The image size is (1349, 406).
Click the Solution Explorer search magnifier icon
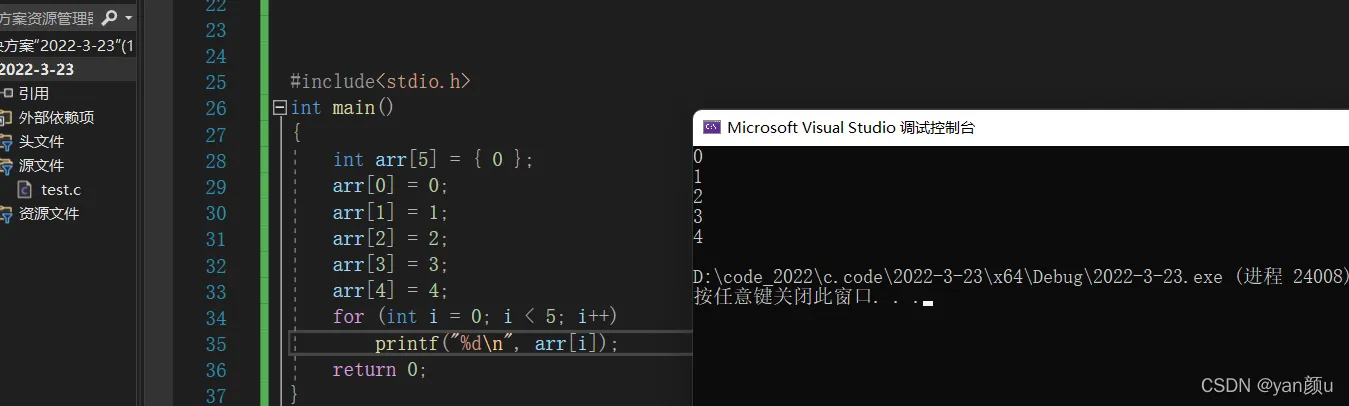pyautogui.click(x=110, y=17)
